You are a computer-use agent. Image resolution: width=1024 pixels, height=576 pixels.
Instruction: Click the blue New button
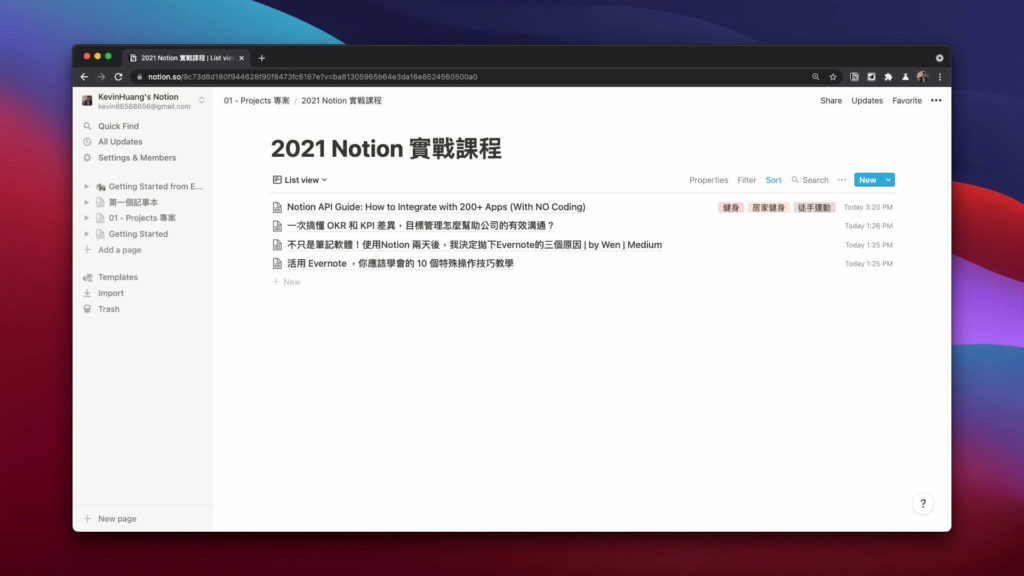pyautogui.click(x=867, y=180)
